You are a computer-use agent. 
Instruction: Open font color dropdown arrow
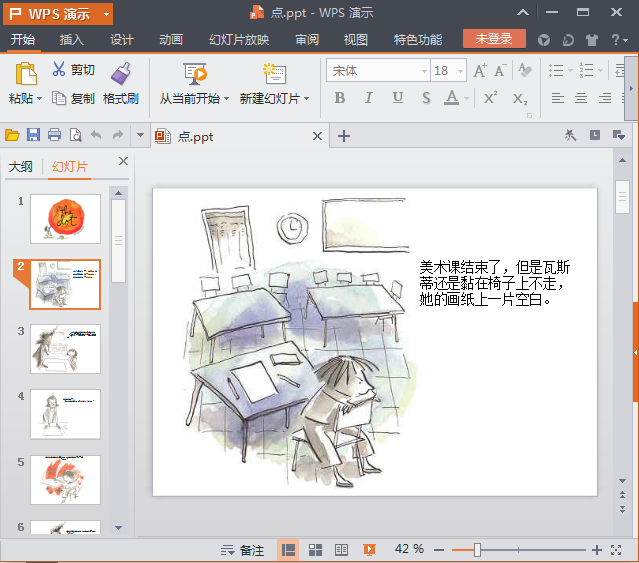pos(466,99)
